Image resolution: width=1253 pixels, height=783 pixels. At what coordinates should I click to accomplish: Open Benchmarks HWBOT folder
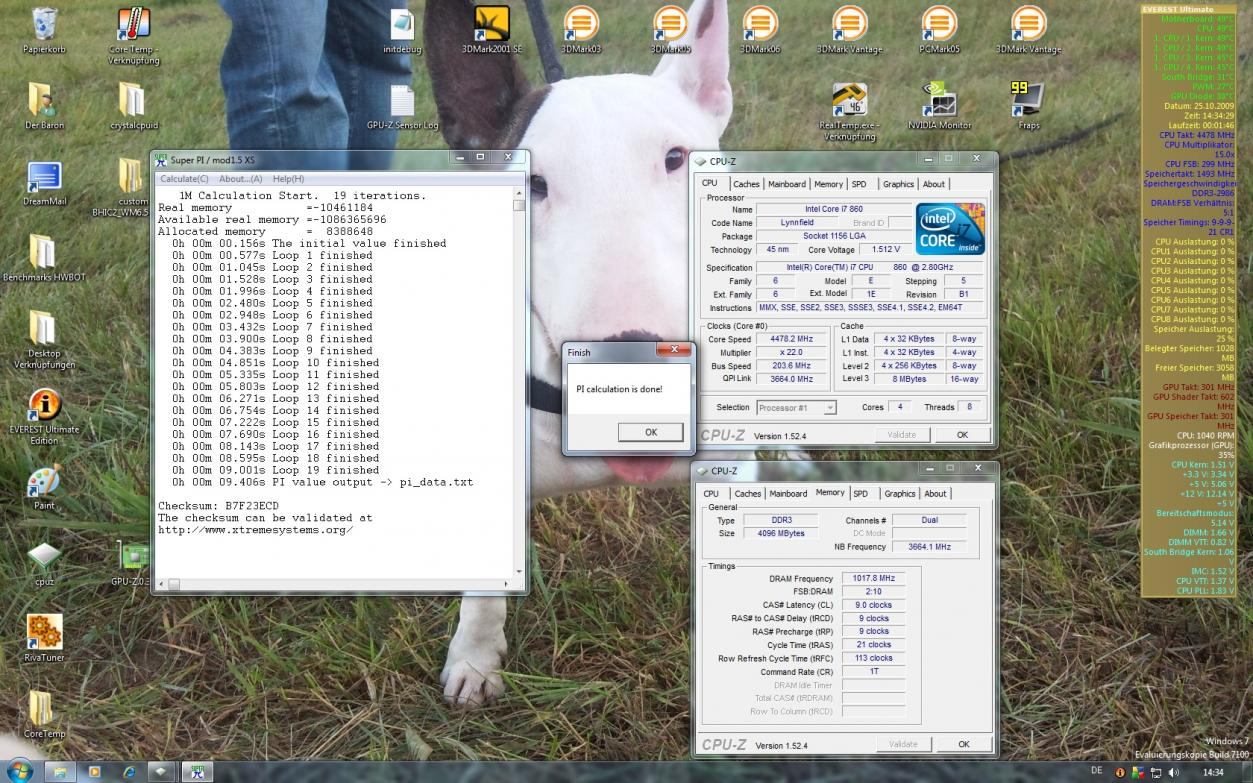pyautogui.click(x=43, y=252)
